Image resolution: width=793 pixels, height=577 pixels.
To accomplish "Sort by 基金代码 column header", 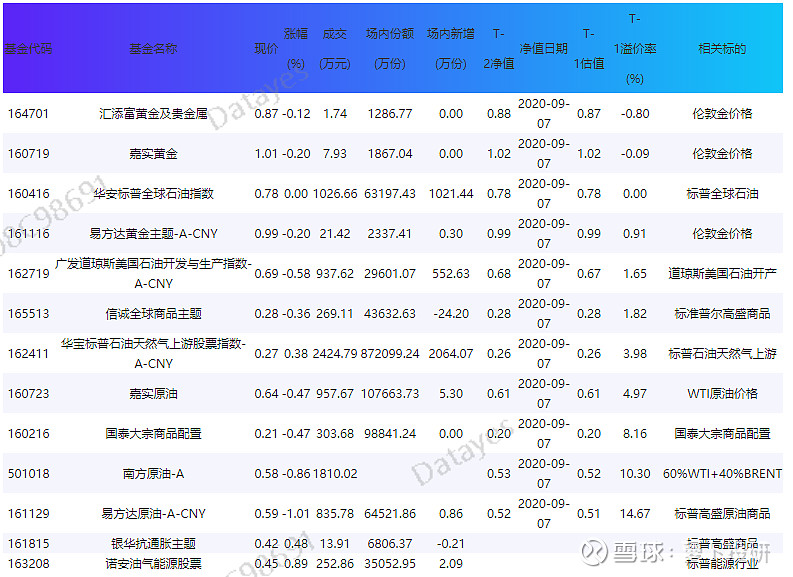I will pos(28,48).
